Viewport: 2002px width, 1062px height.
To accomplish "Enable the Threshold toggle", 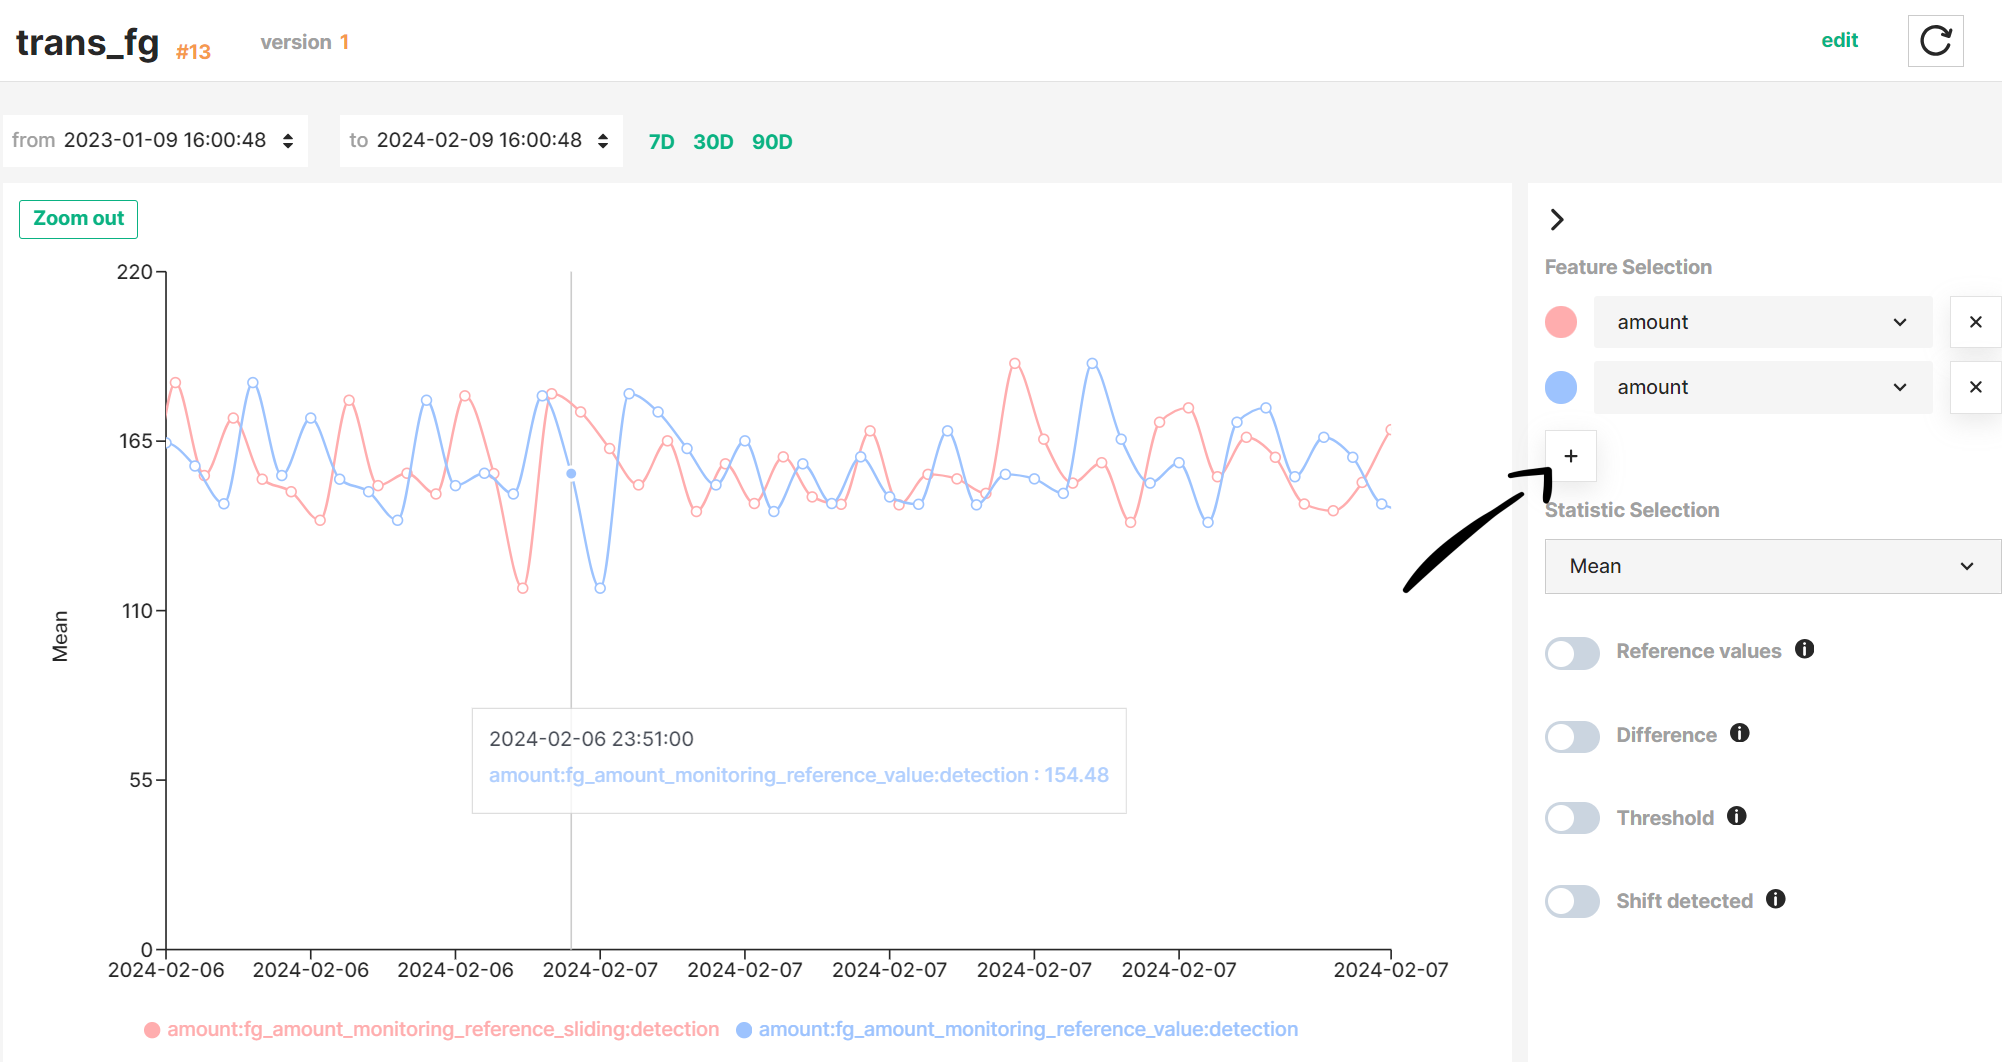I will (x=1572, y=818).
